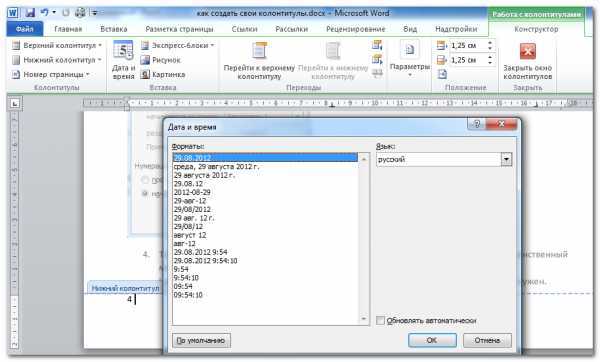Switch to the Надстройки tab

coord(456,29)
